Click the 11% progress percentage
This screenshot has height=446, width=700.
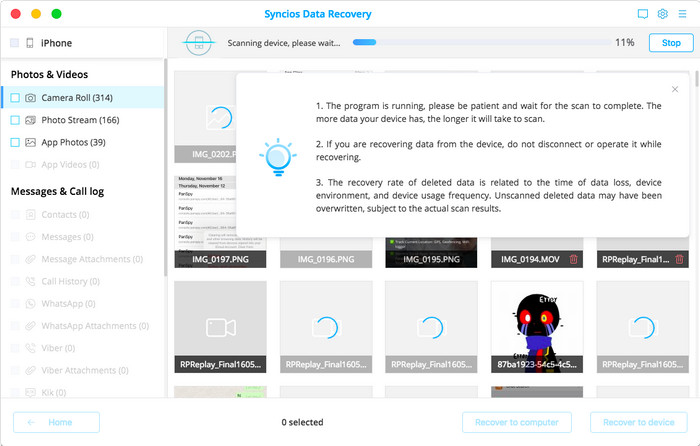point(625,42)
